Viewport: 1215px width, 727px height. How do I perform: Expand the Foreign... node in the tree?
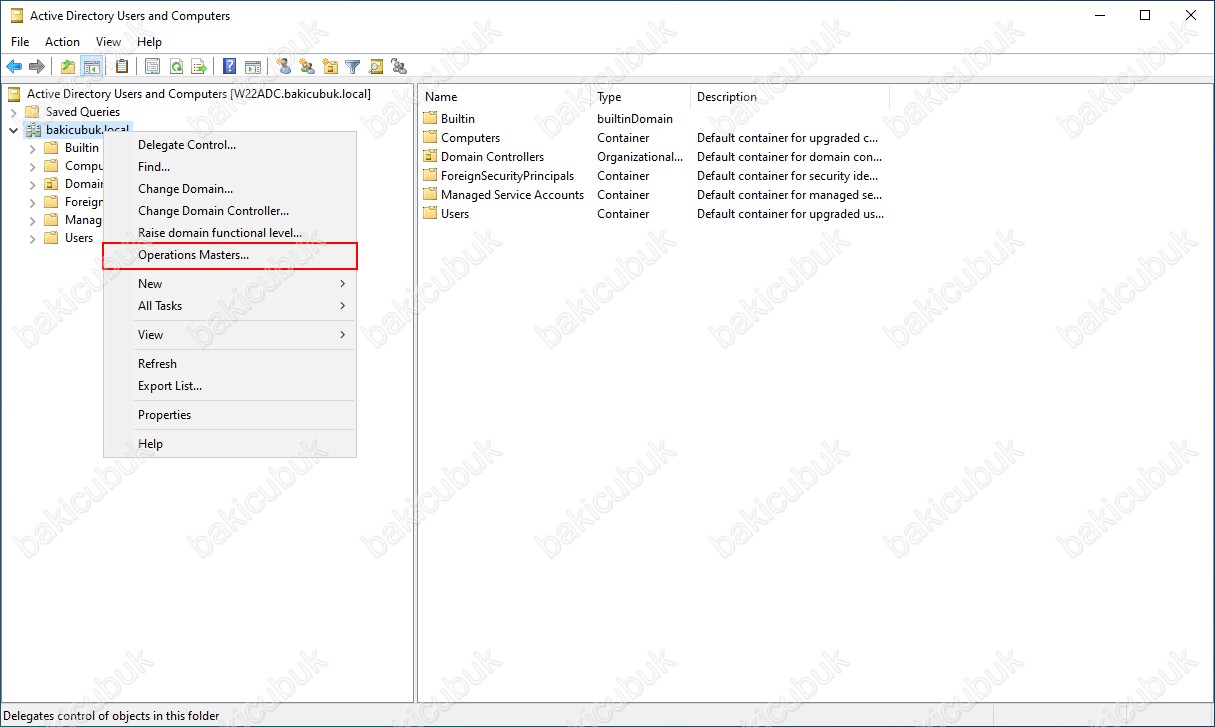pyautogui.click(x=32, y=202)
